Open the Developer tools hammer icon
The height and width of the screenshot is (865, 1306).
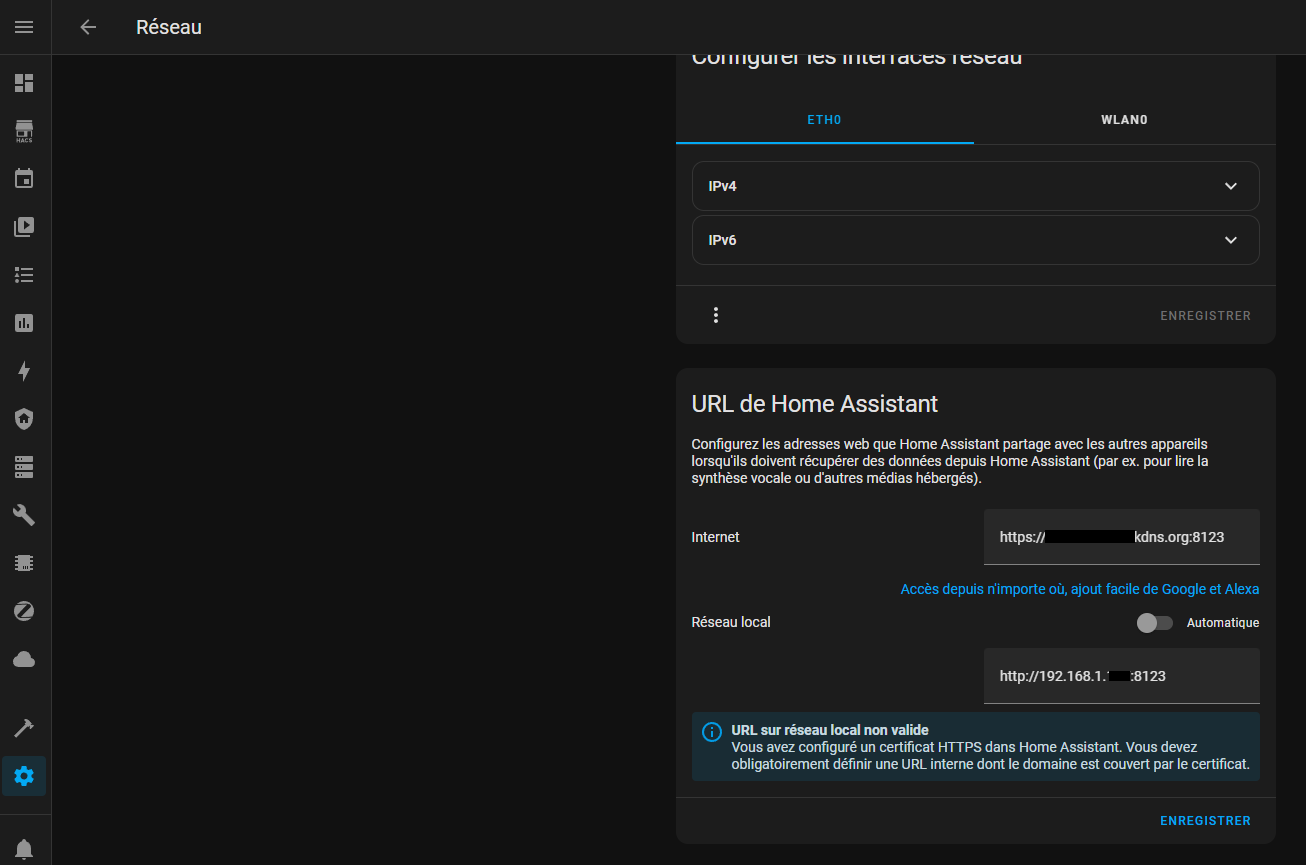[x=24, y=727]
